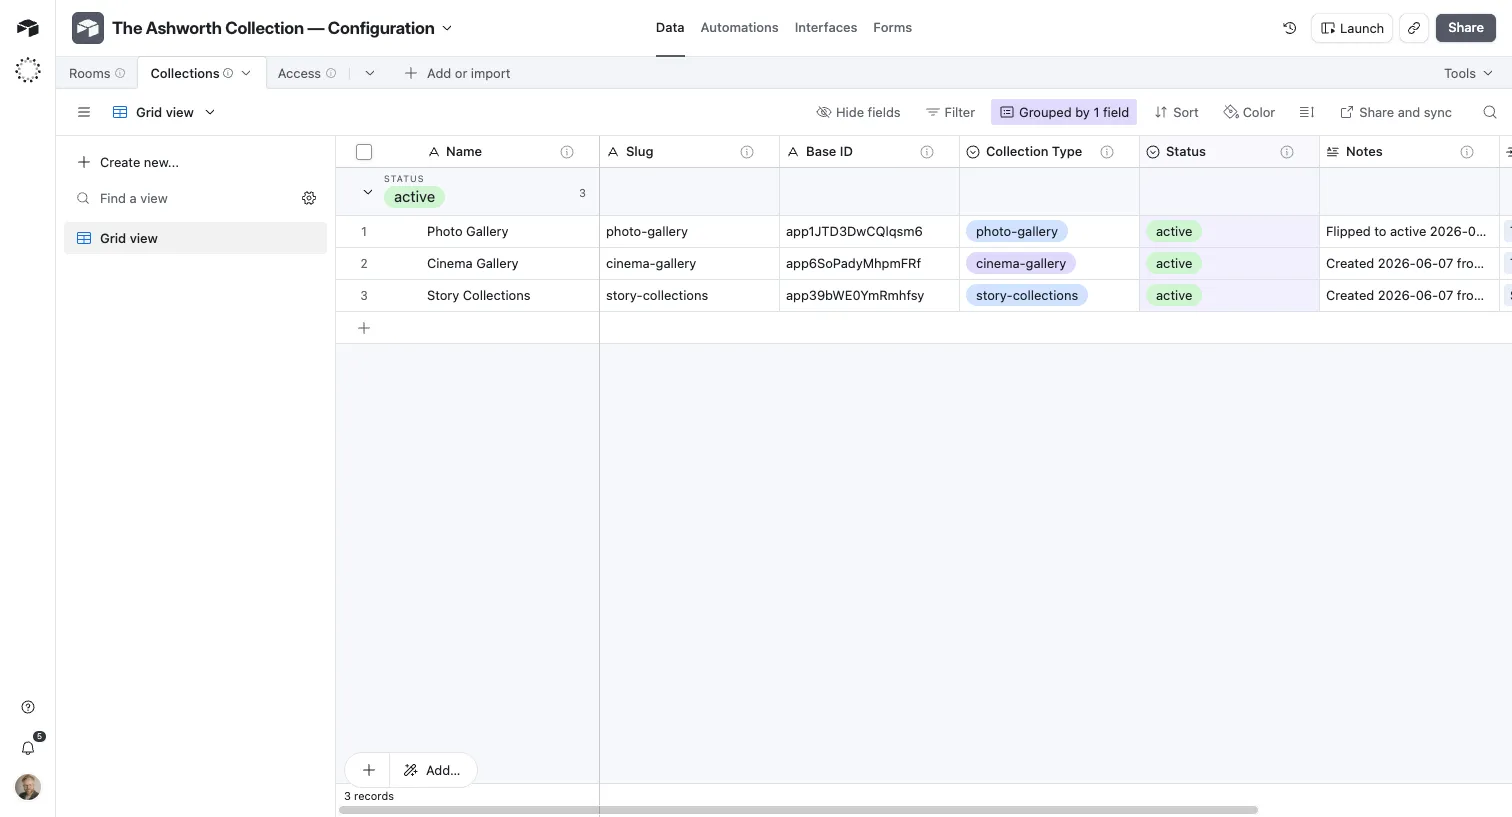This screenshot has height=817, width=1512.
Task: Switch to the Forms tab
Action: [892, 28]
